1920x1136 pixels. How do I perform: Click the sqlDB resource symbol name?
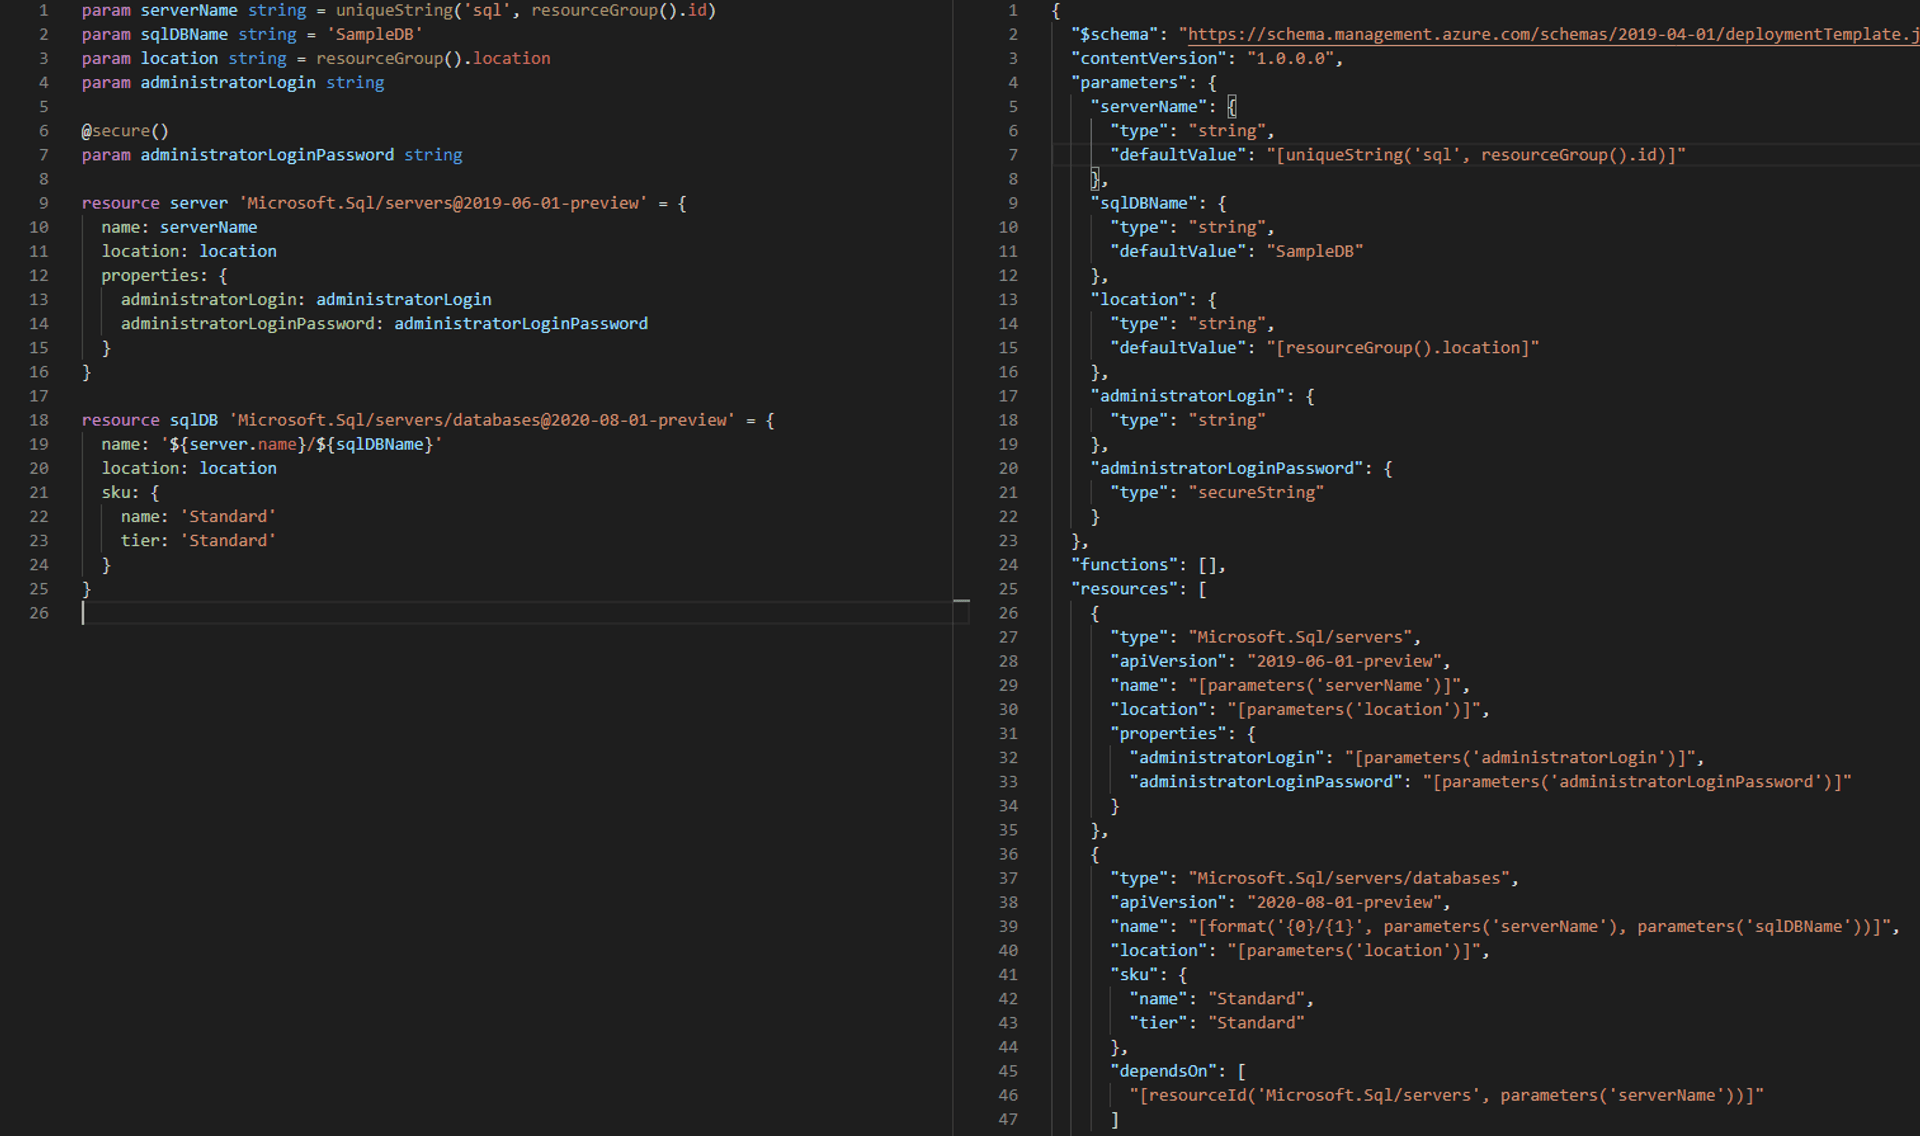[193, 420]
